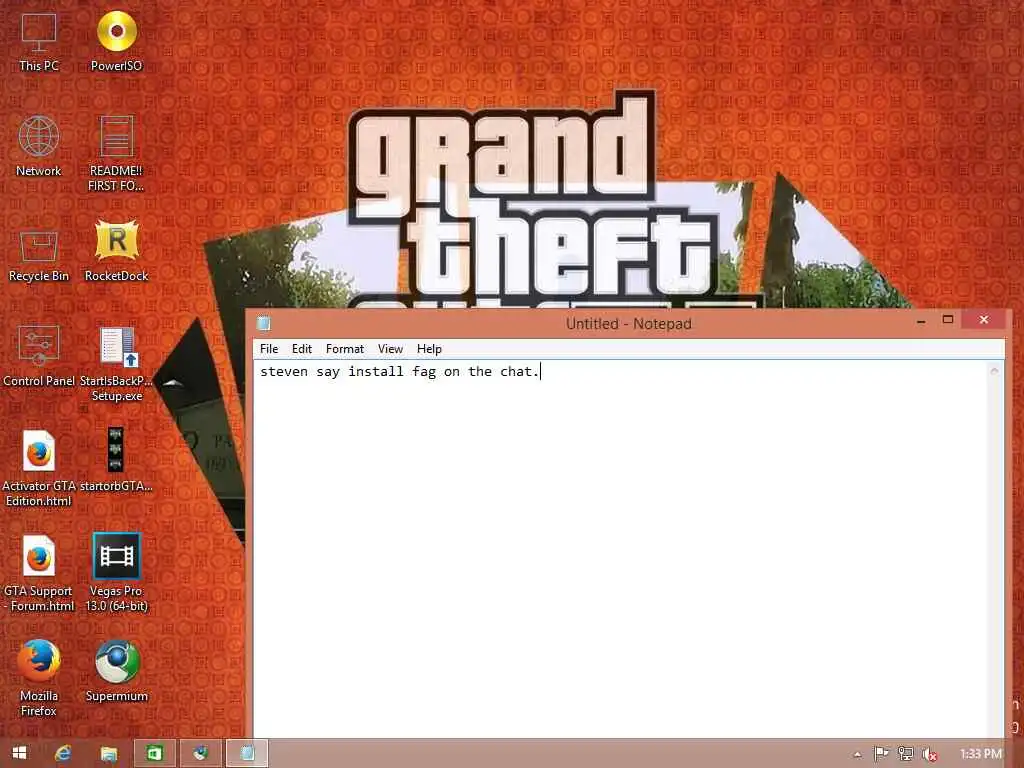
Task: Click the 1:33 PM taskbar clock
Action: (980, 754)
